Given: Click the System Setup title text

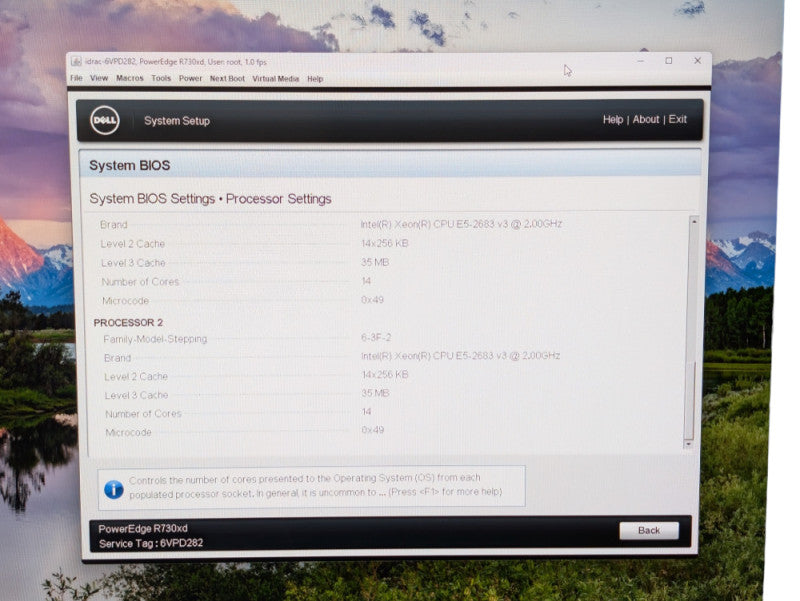Looking at the screenshot, I should click(177, 121).
